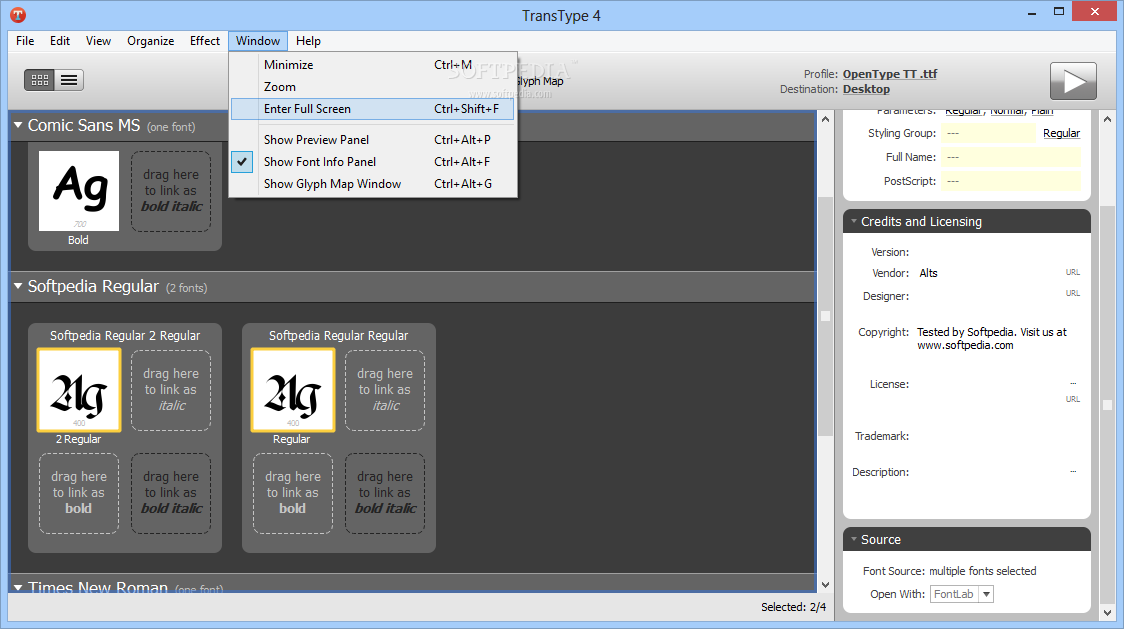Collapse the Times New Roman family group
1124x629 pixels.
(18, 587)
